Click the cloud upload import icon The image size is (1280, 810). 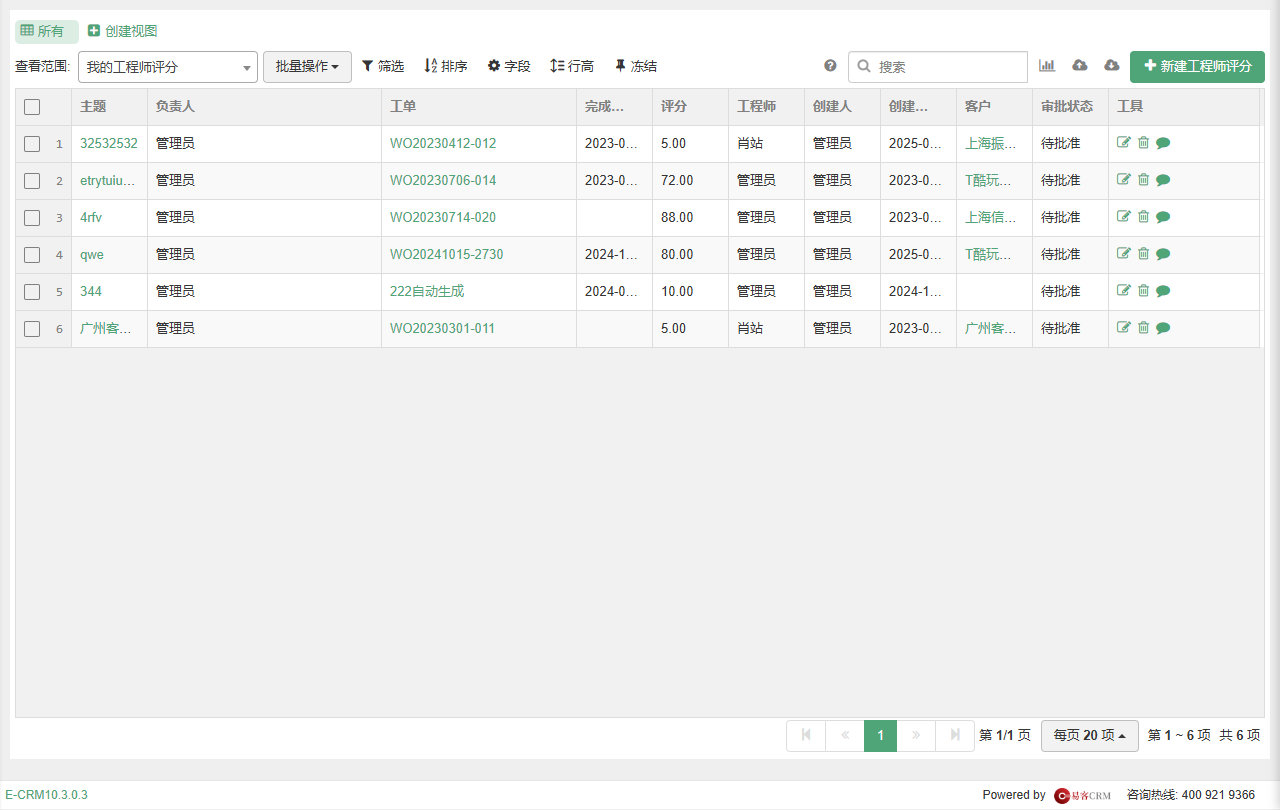pyautogui.click(x=1080, y=66)
